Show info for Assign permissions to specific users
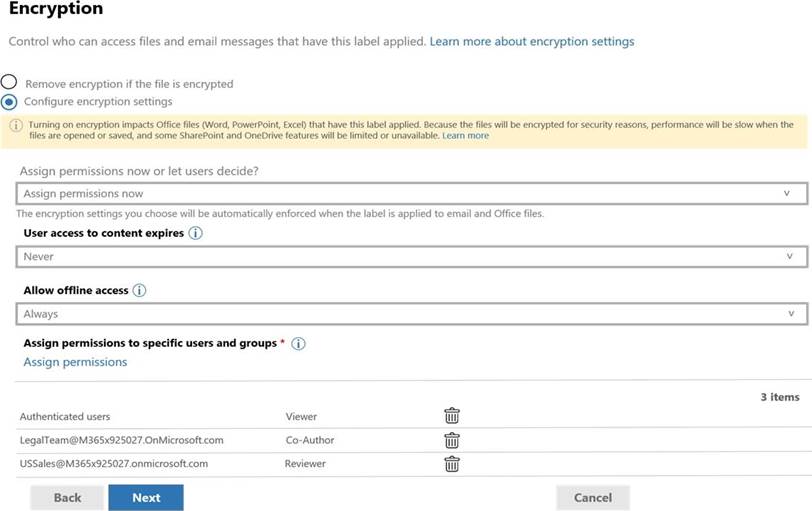The width and height of the screenshot is (812, 511). point(298,343)
